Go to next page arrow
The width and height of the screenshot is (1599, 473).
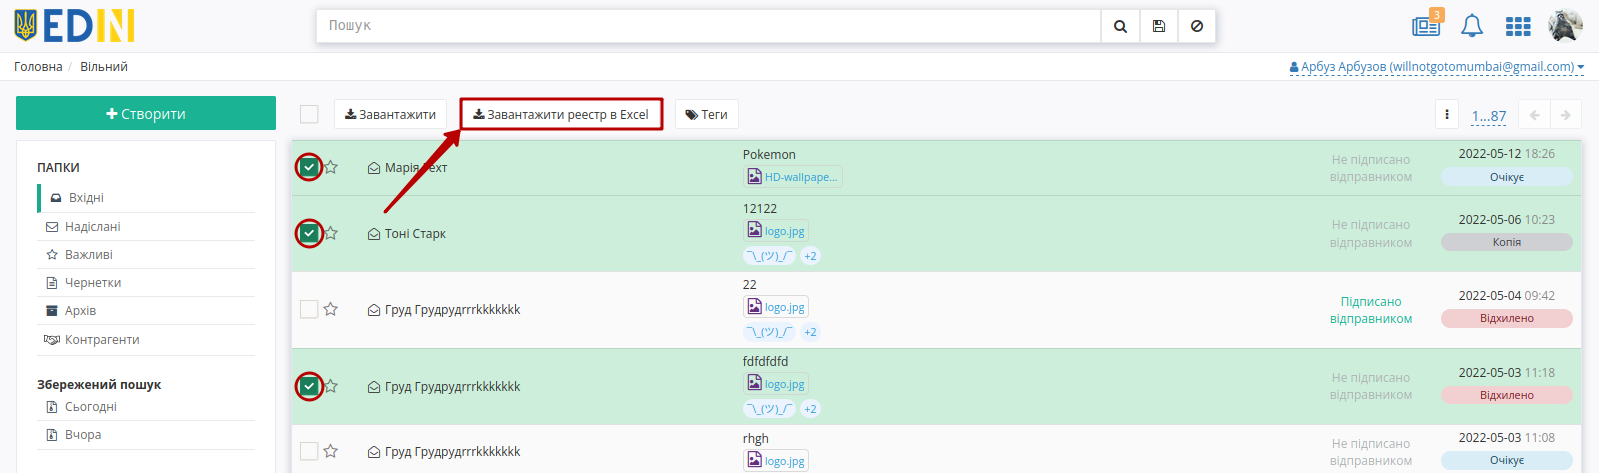click(x=1566, y=115)
